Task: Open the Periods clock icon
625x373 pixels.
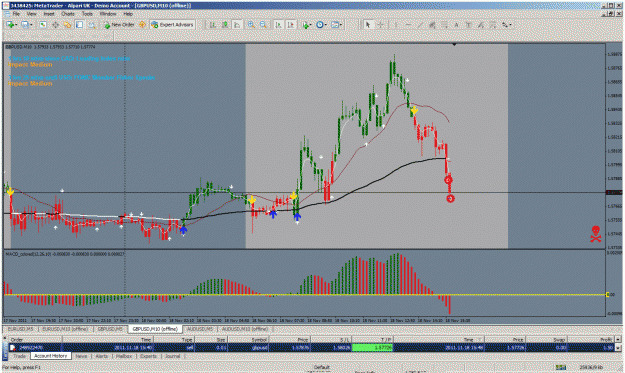Action: tap(320, 25)
